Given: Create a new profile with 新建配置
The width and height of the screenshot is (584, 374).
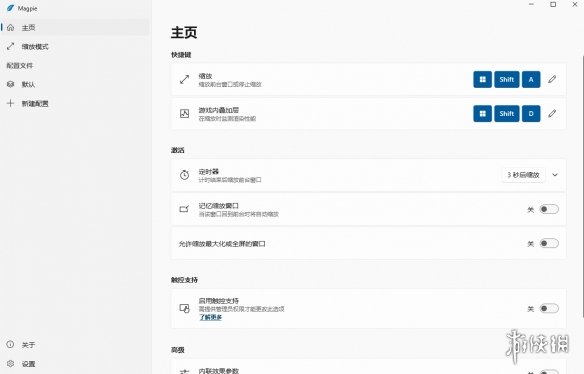Looking at the screenshot, I should click(x=75, y=104).
